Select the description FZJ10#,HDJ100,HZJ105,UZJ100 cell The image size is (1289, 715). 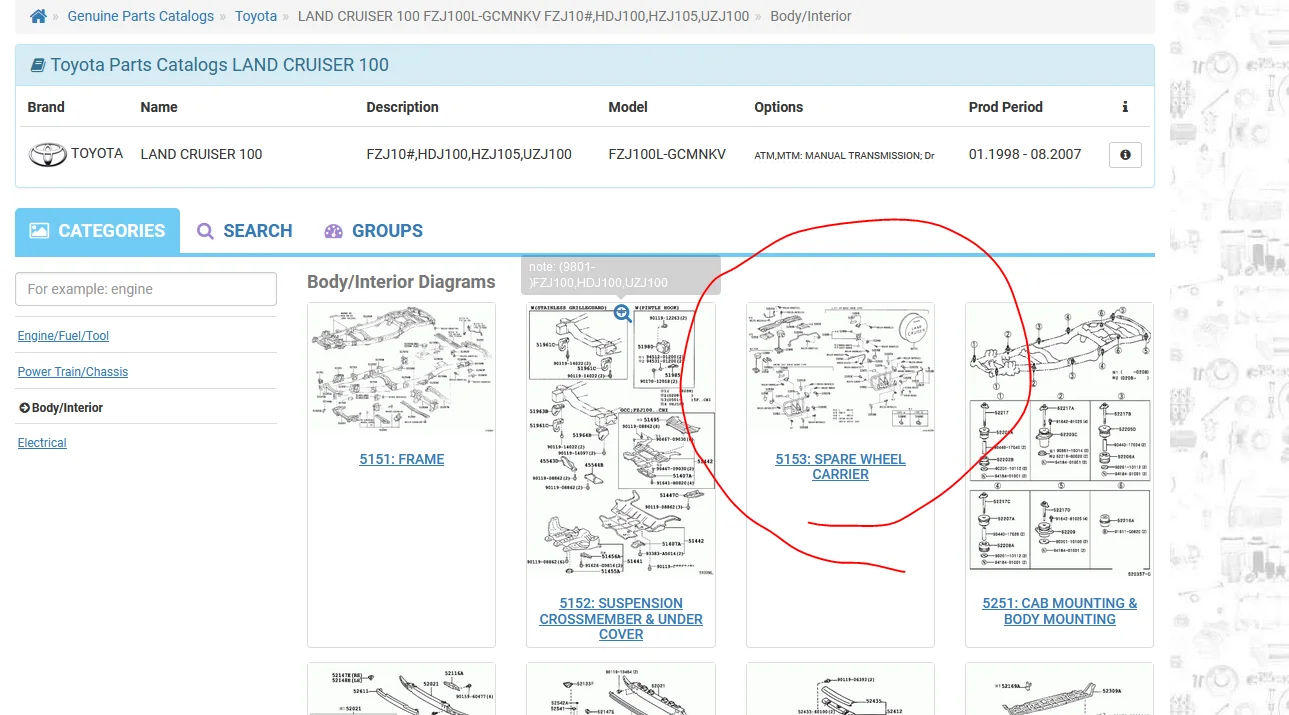469,155
